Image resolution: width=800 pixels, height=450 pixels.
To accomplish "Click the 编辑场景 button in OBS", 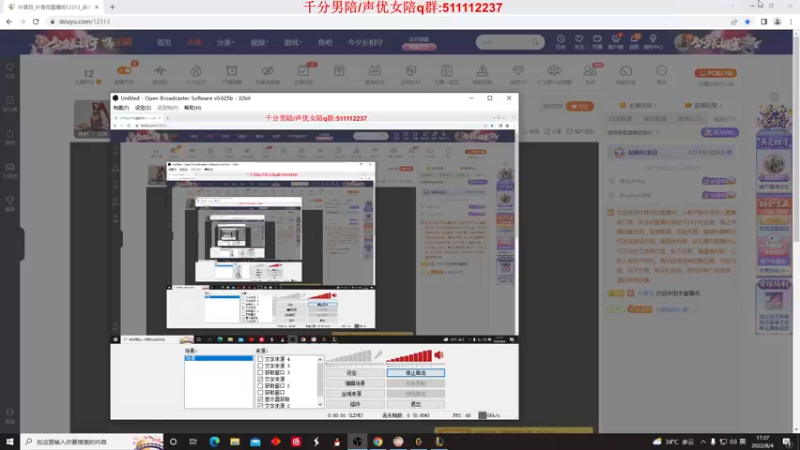I will [355, 383].
